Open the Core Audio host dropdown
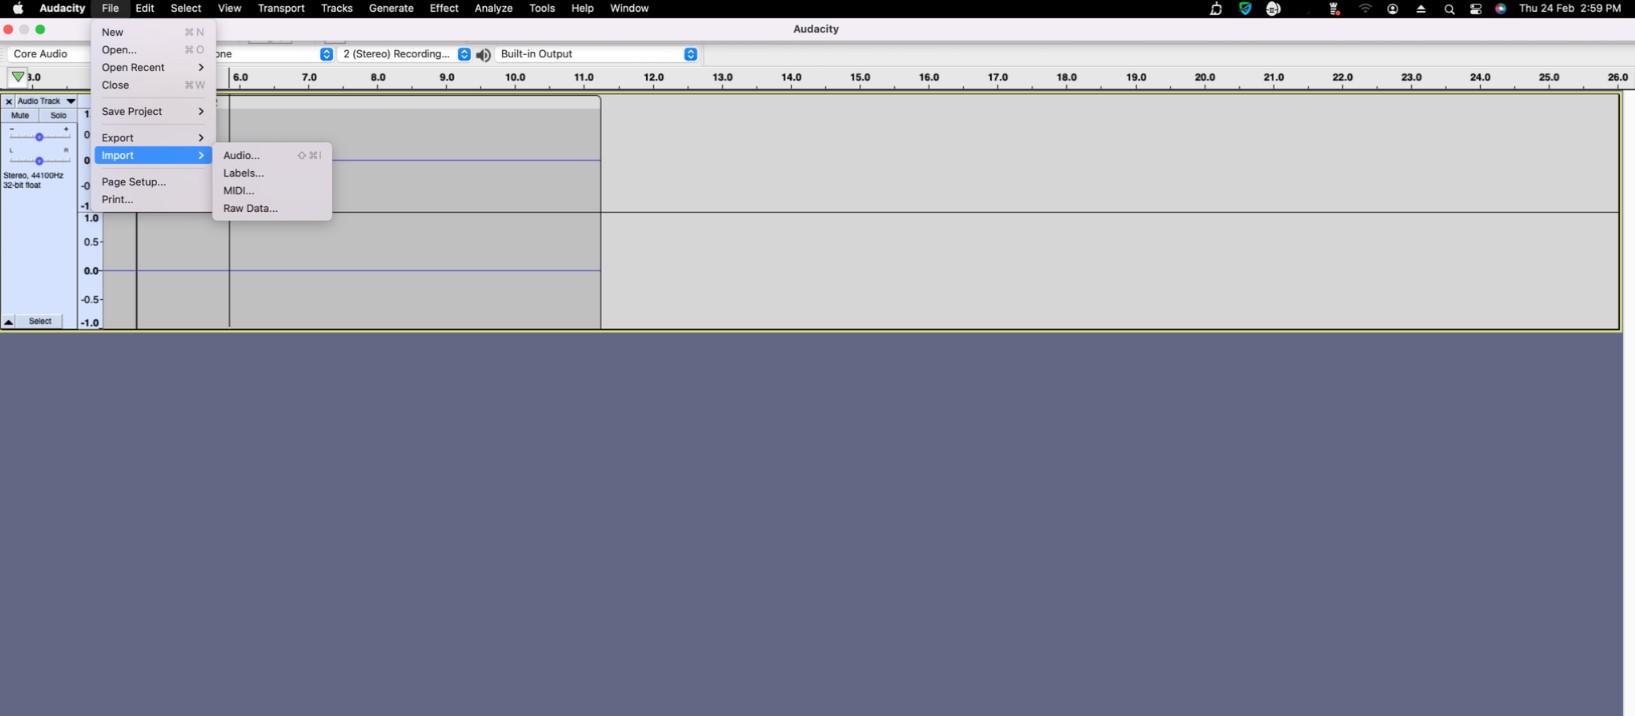 (x=48, y=54)
